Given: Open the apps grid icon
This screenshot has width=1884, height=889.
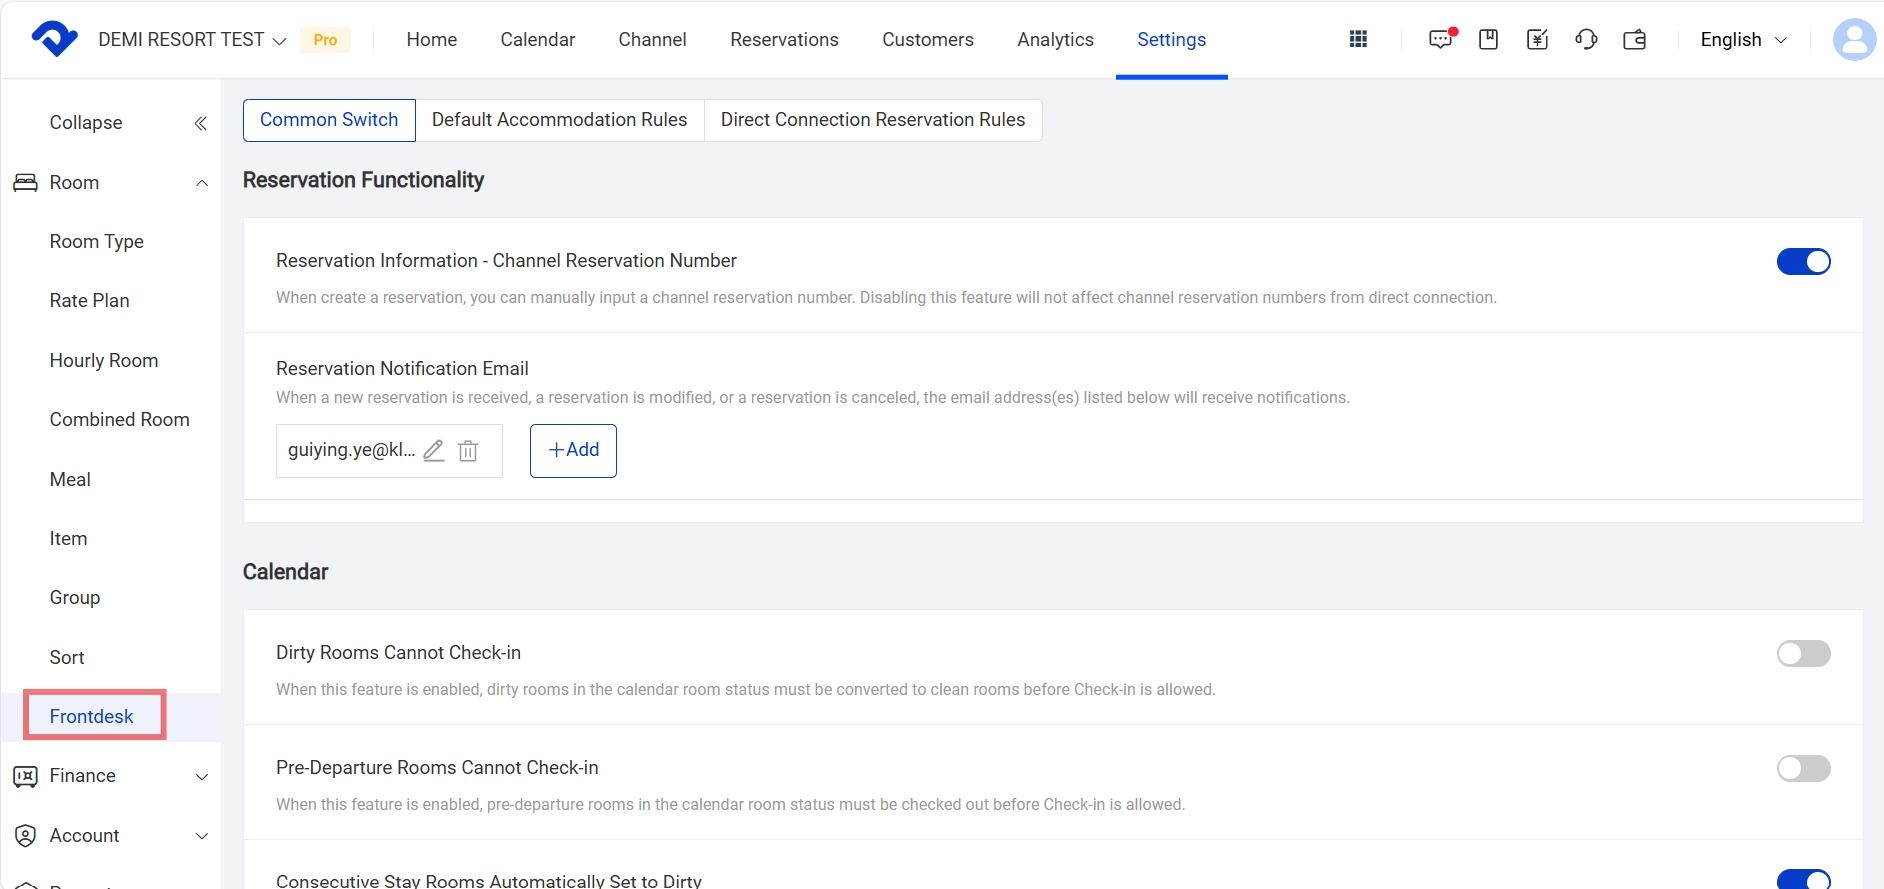Looking at the screenshot, I should click(x=1358, y=39).
